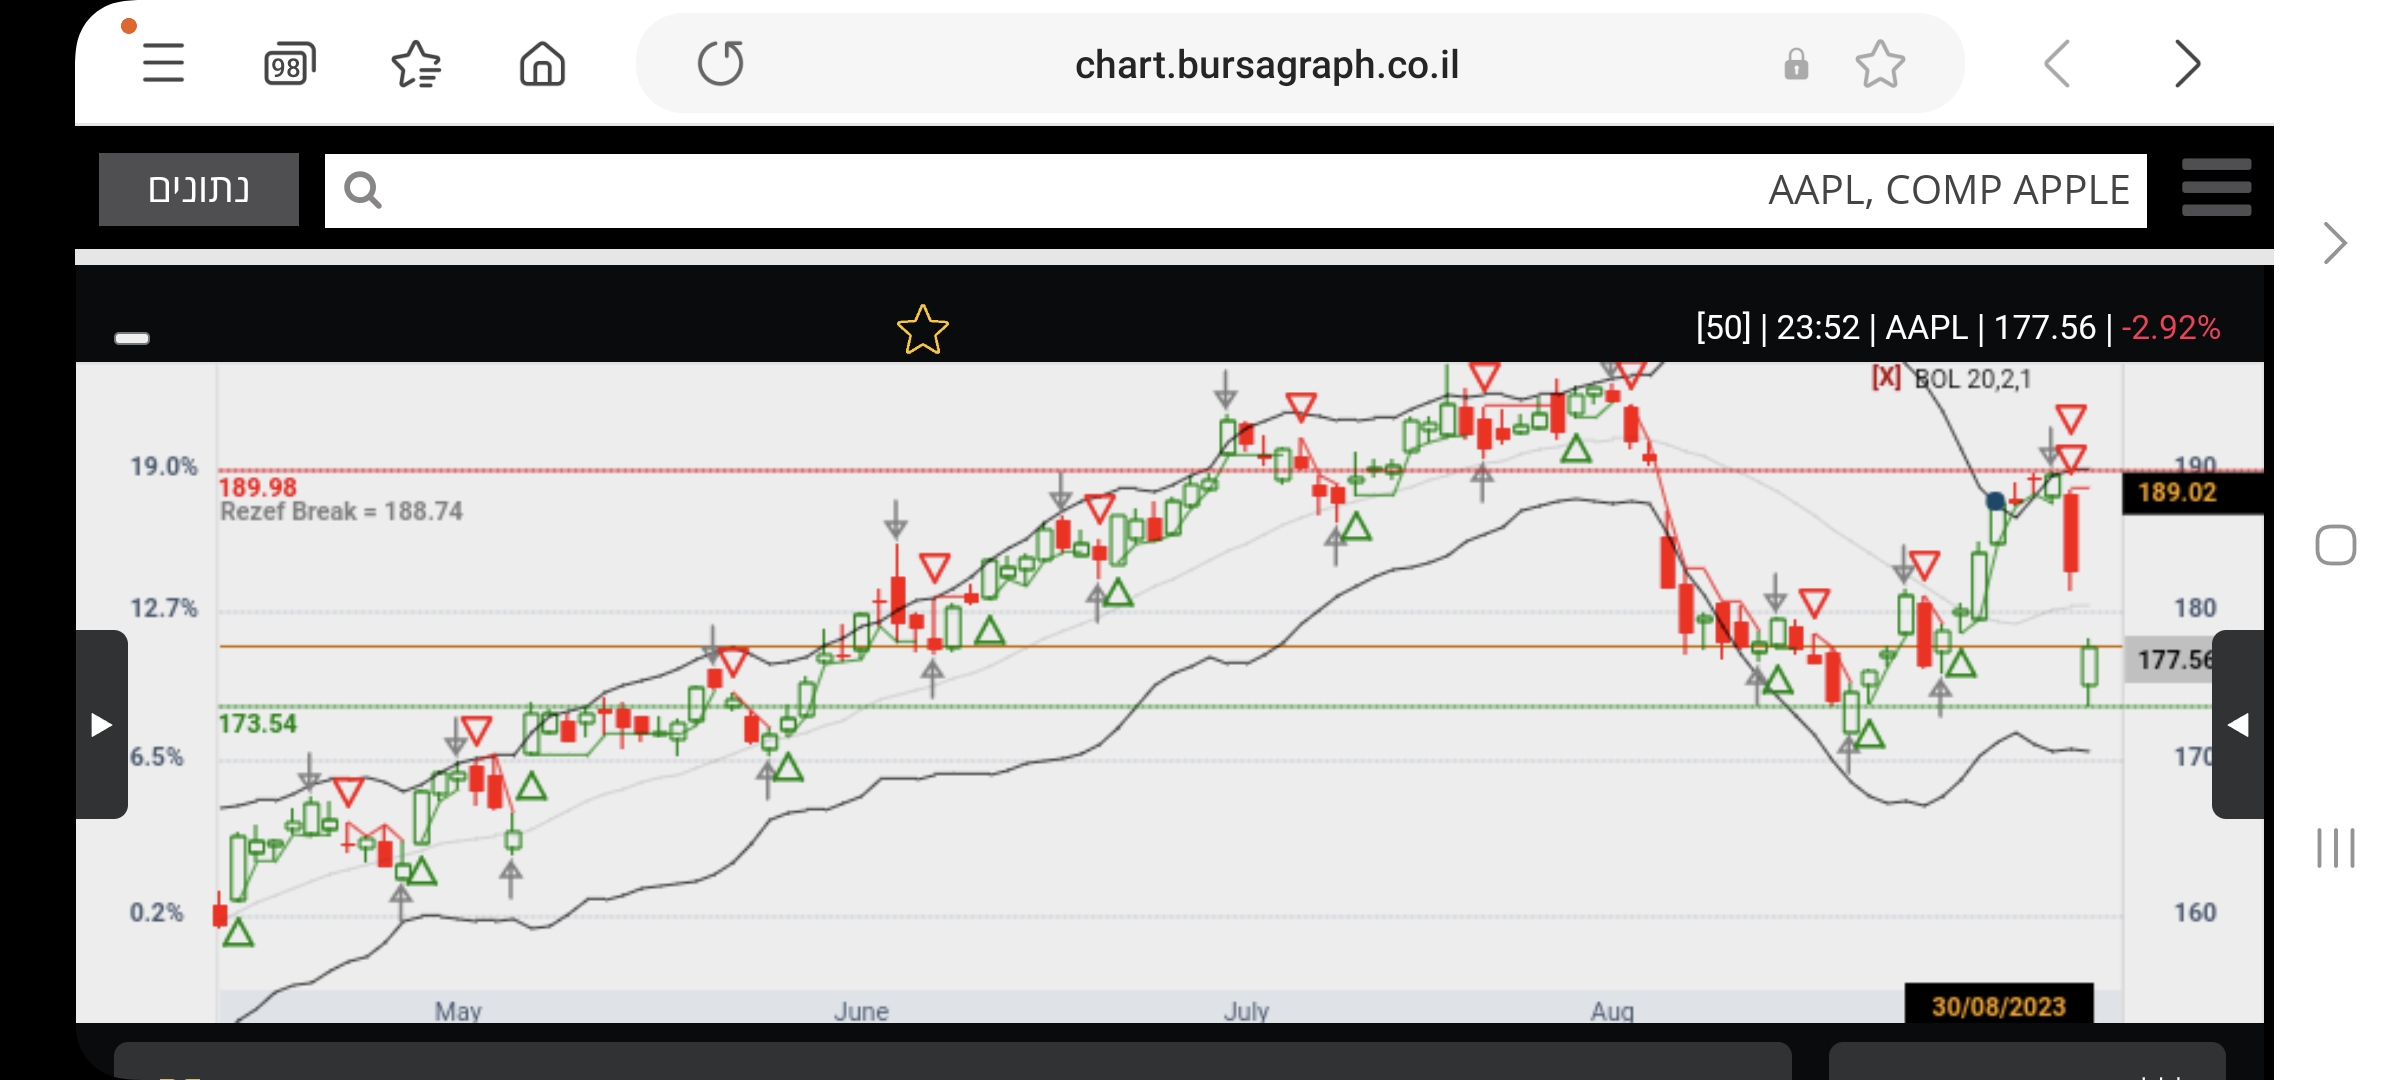The width and height of the screenshot is (2400, 1080).
Task: Add chart to favorites yellow star
Action: click(922, 330)
